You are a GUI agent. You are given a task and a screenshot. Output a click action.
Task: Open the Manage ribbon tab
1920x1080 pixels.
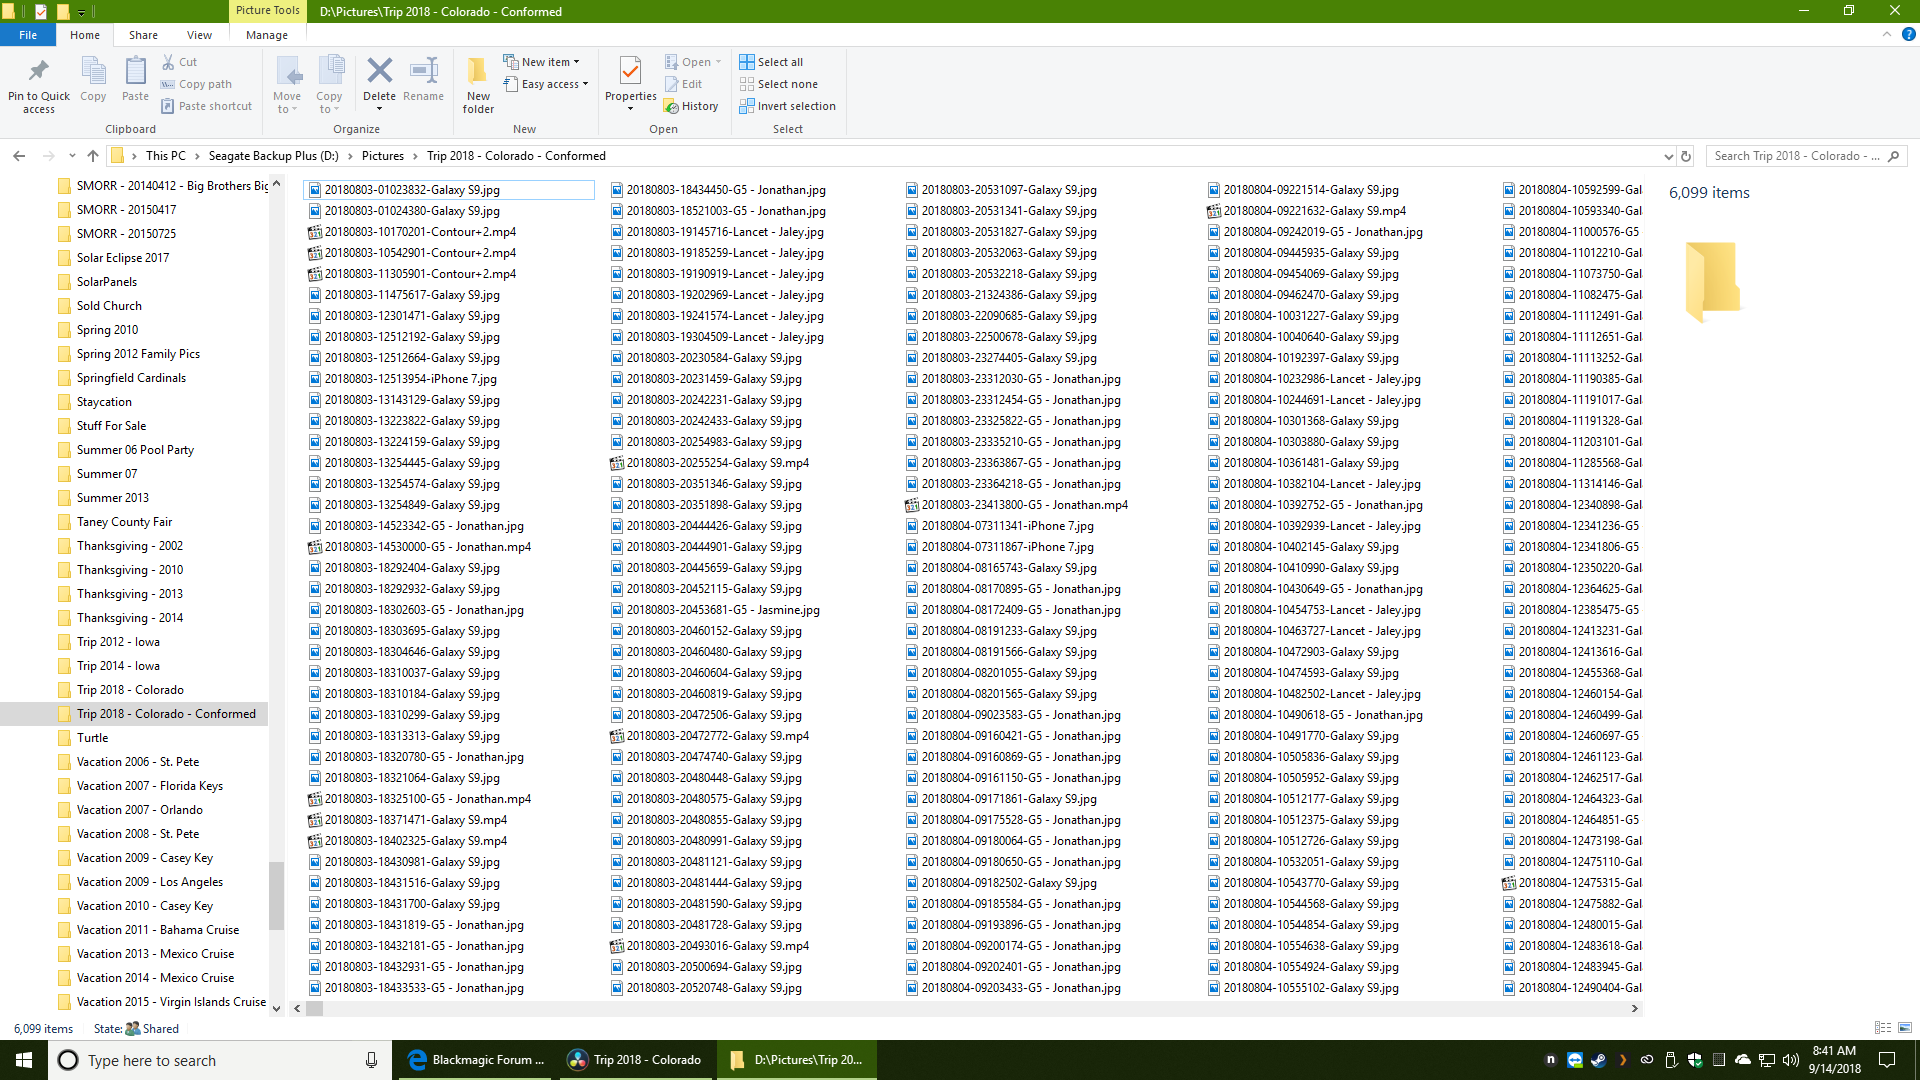coord(267,35)
